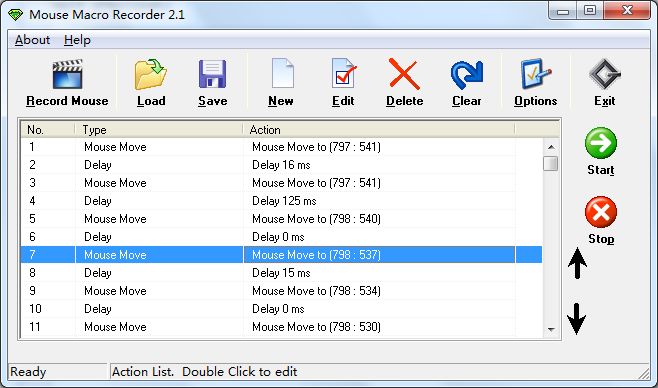Select the Delay 125 ms row
The height and width of the screenshot is (388, 658).
[x=281, y=201]
